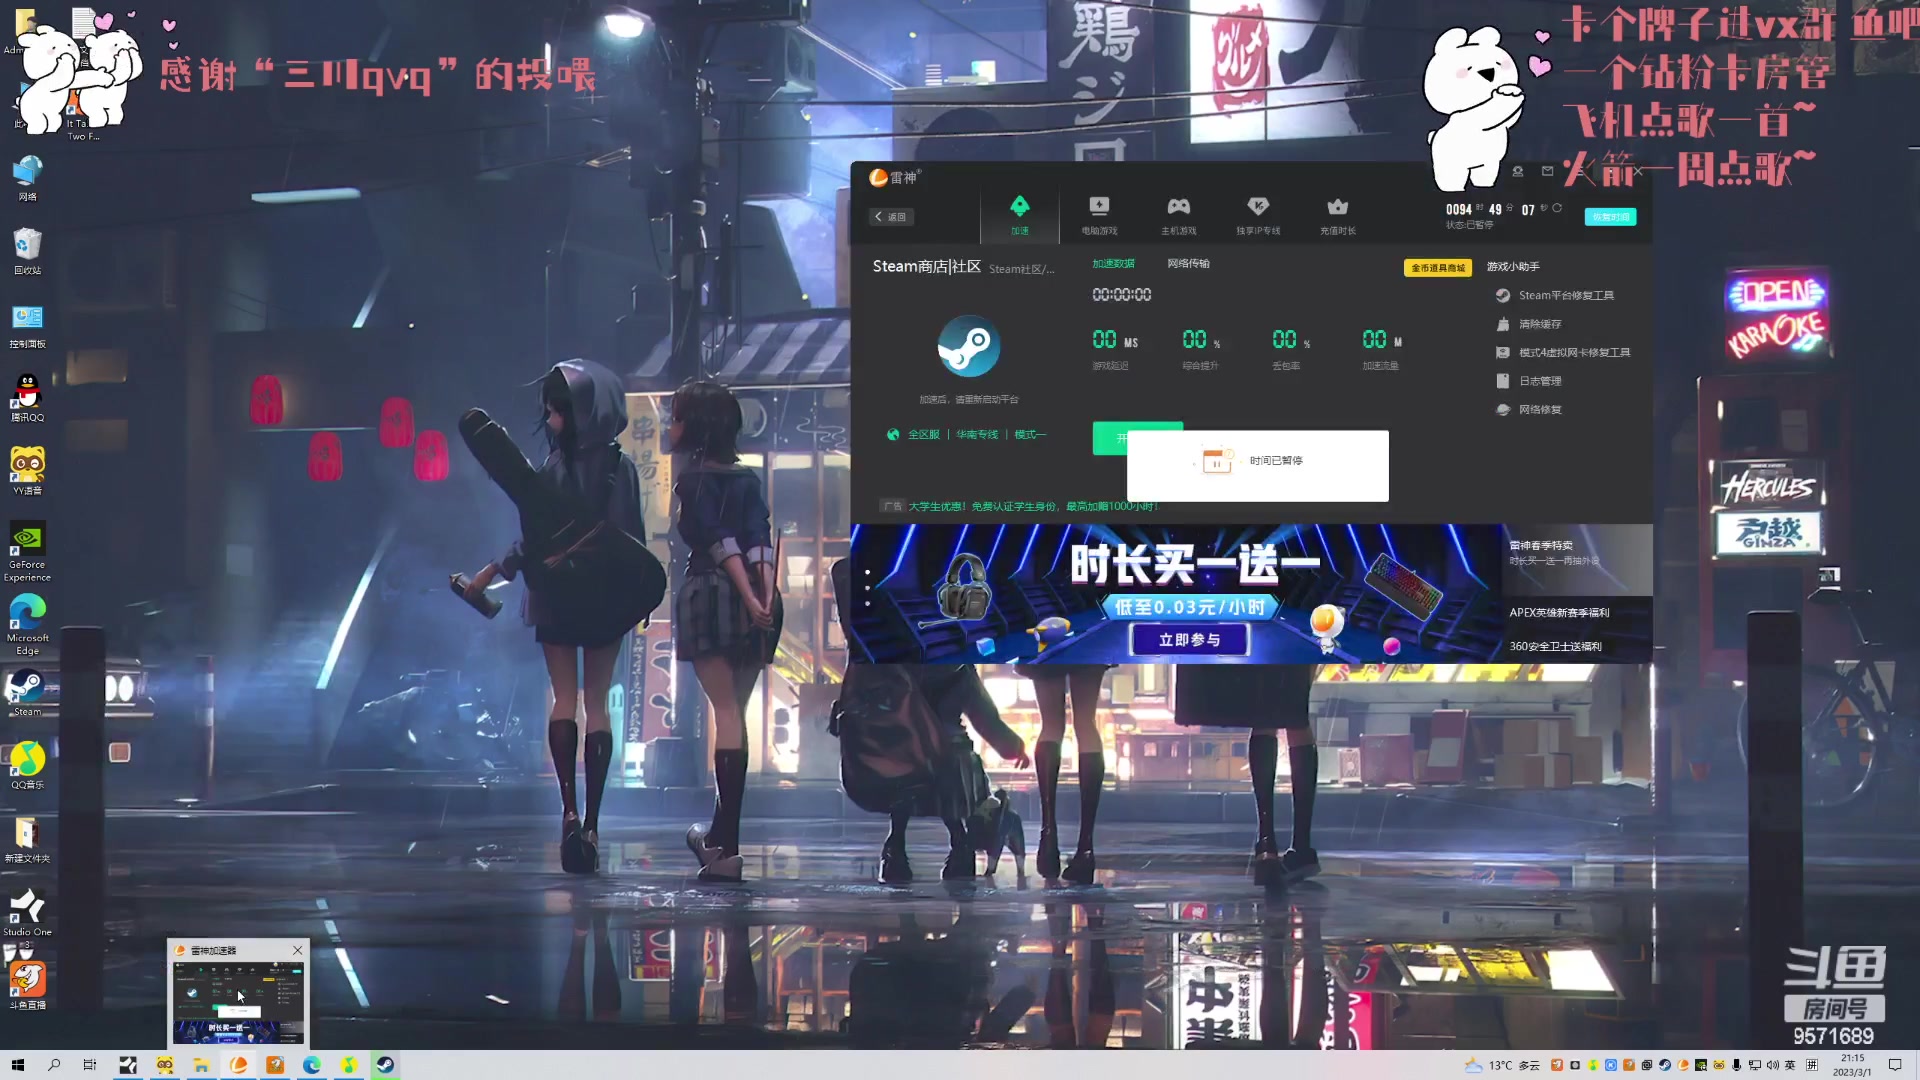This screenshot has width=1920, height=1080.
Task: Run 网络修复 tool
Action: pyautogui.click(x=1529, y=410)
